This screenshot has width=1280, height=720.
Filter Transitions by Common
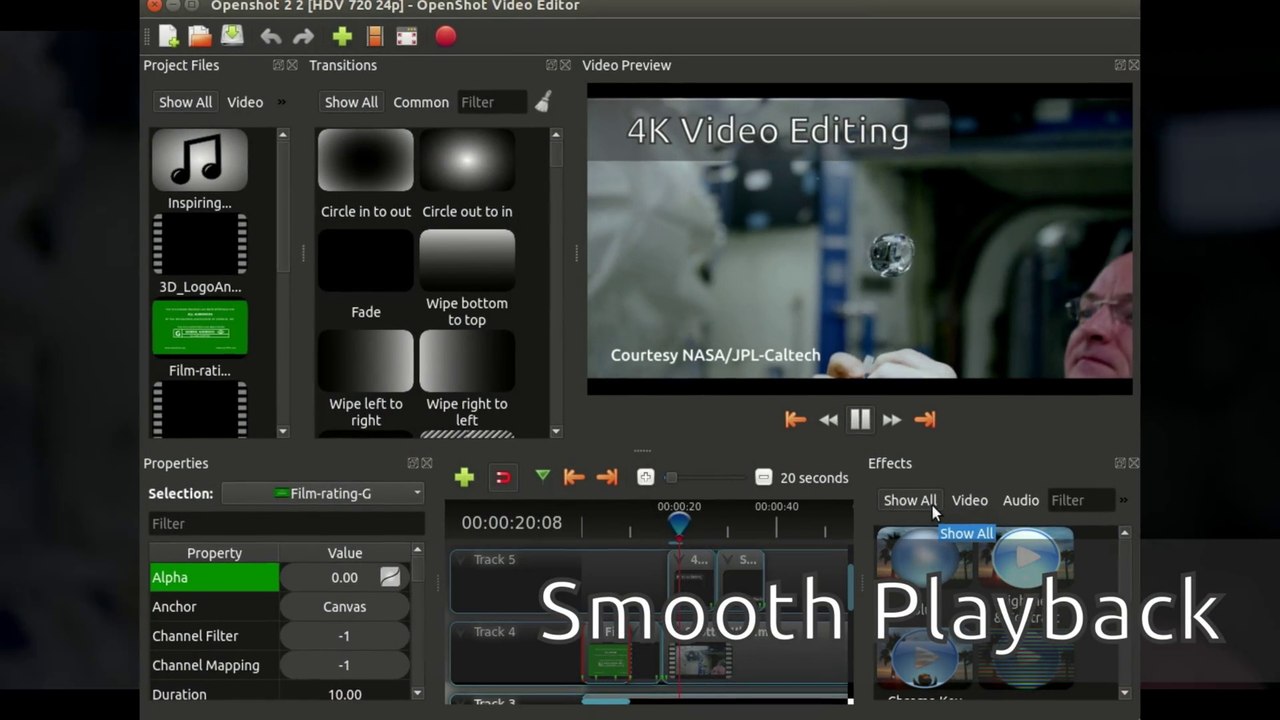[421, 102]
